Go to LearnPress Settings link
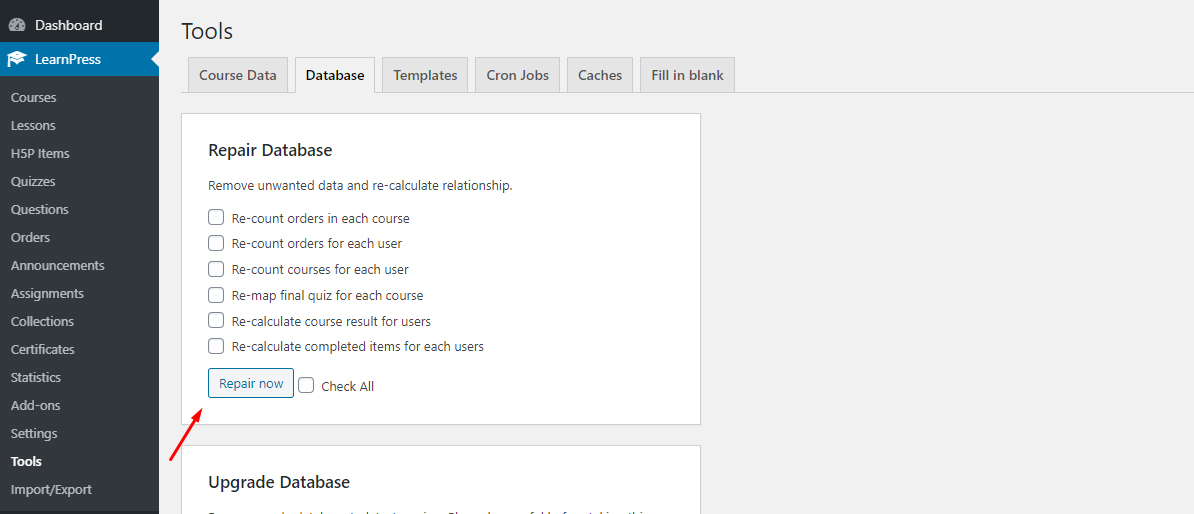Screen dimensions: 1194x514 pyautogui.click(x=34, y=433)
